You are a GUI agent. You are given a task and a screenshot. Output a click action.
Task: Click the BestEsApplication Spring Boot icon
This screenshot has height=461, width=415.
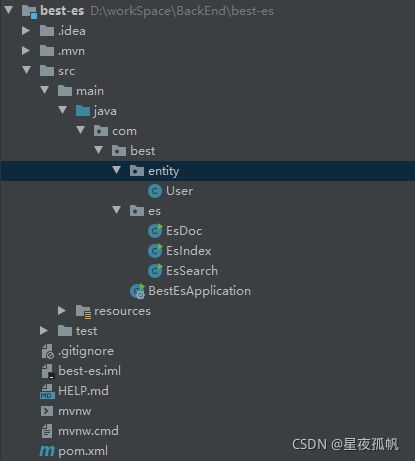pyautogui.click(x=137, y=291)
